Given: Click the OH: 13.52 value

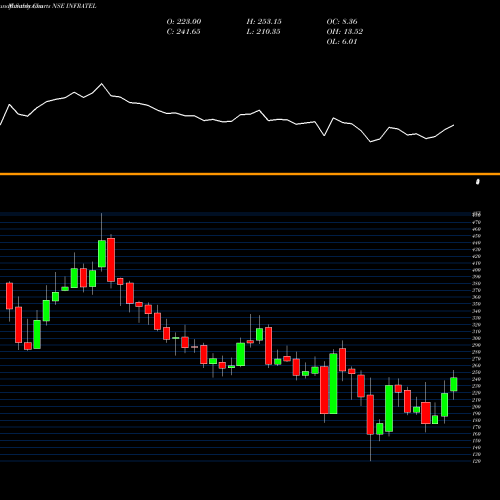Looking at the screenshot, I should click(x=345, y=32).
